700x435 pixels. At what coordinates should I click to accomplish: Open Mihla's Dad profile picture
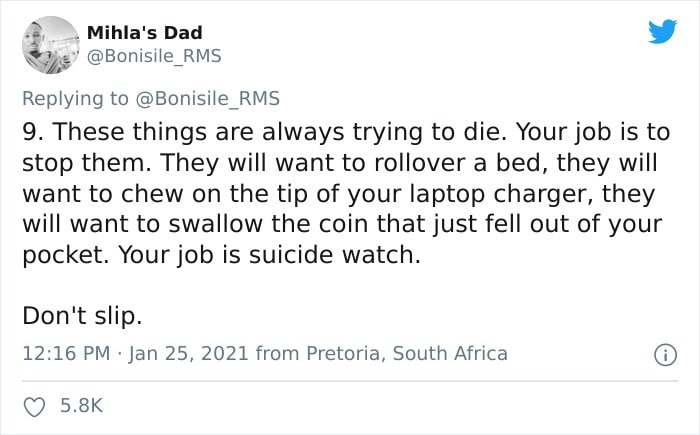[x=50, y=45]
